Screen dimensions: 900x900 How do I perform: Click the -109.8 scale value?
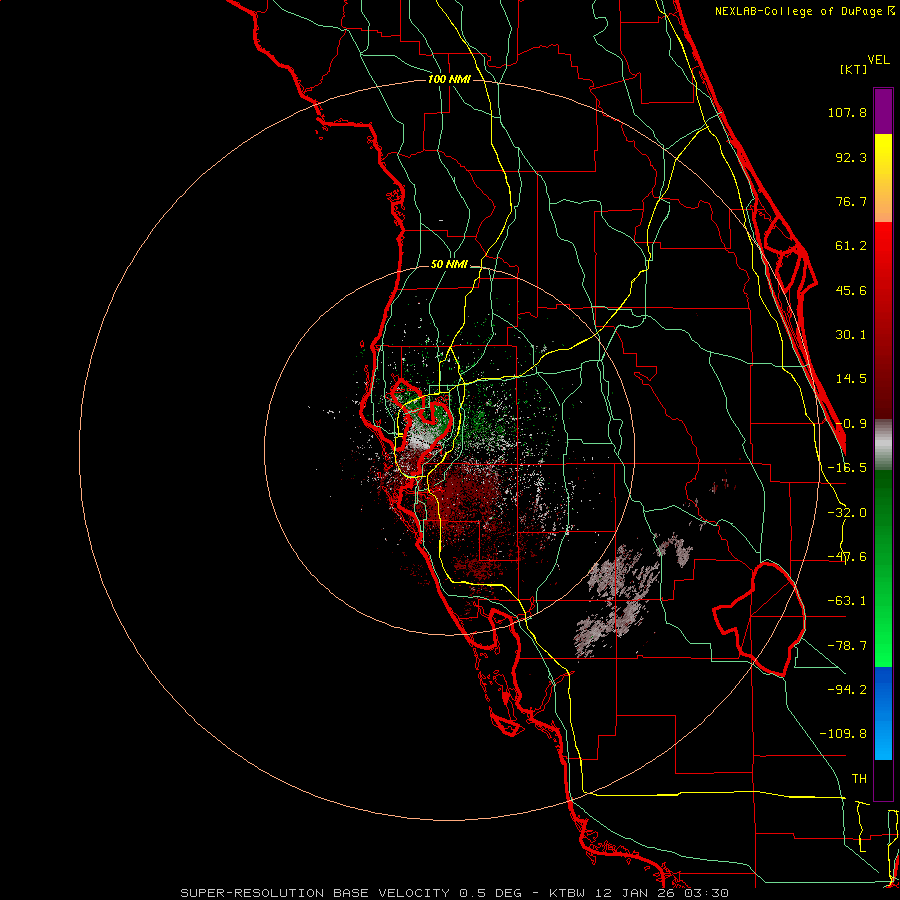pos(843,734)
